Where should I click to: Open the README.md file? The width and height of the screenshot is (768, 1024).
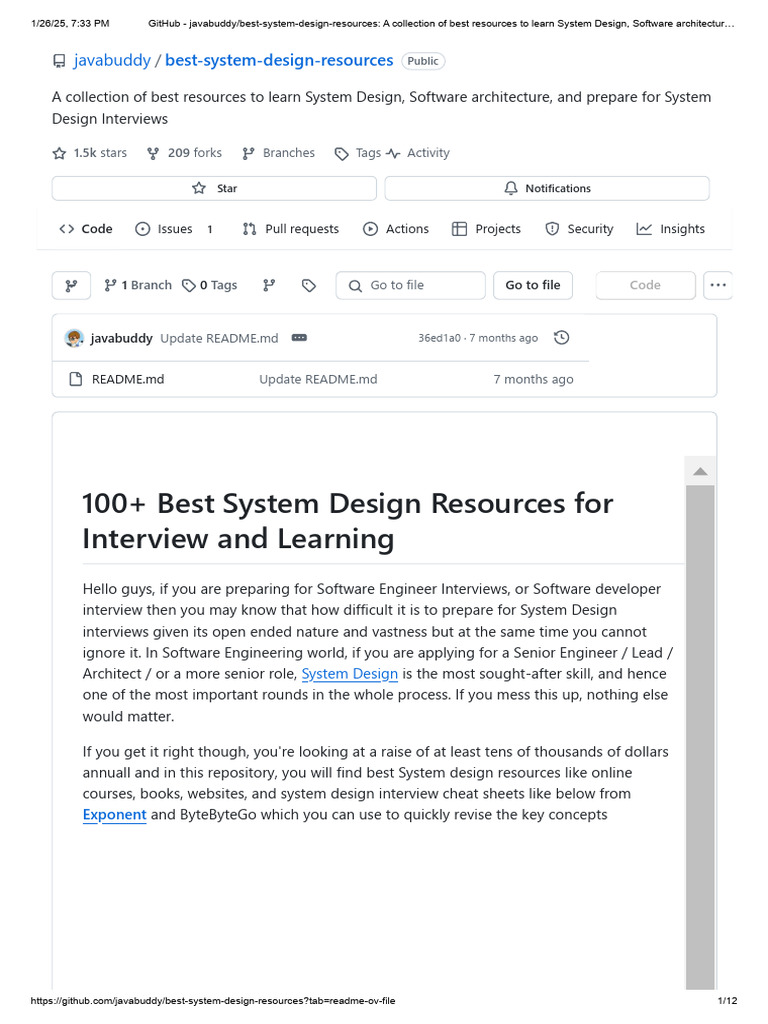[128, 379]
